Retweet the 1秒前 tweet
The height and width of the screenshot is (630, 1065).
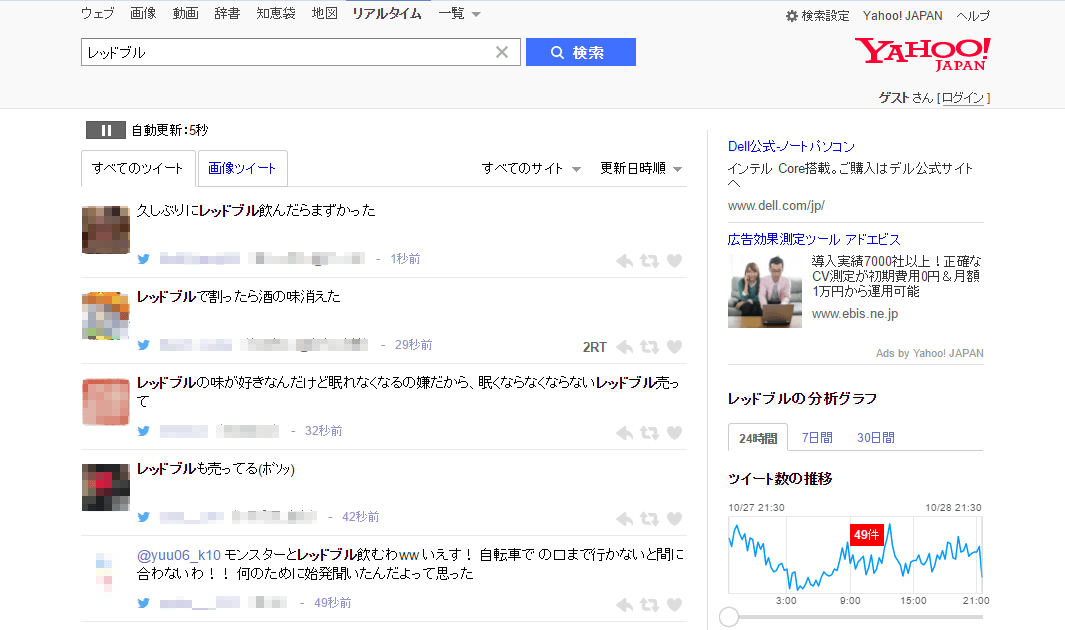click(x=649, y=261)
